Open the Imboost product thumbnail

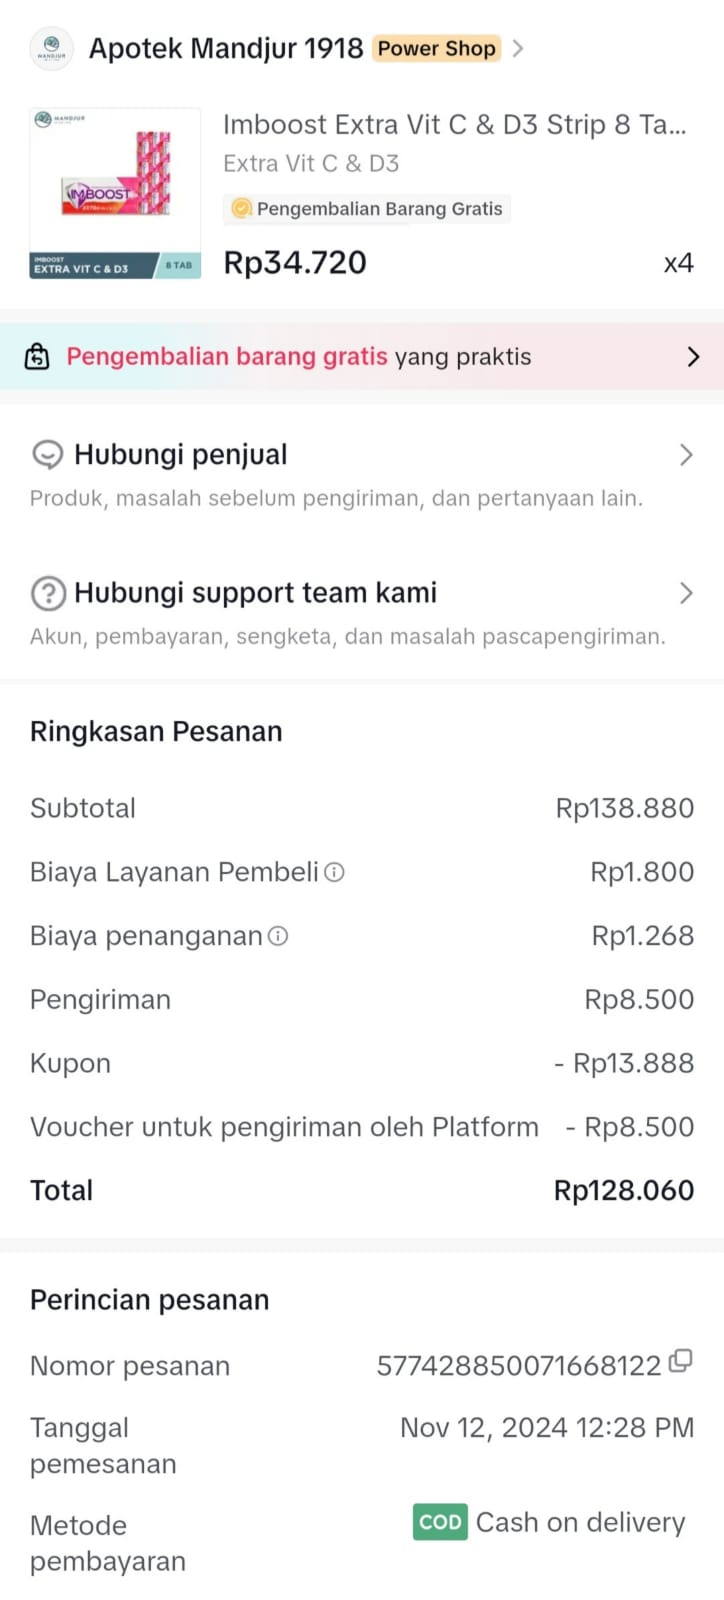tap(115, 193)
